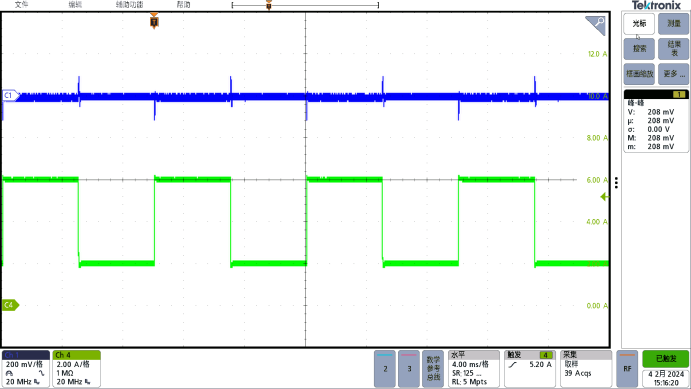Screen dimensions: 691x389
Task: Open the 帮助 menu
Action: pyautogui.click(x=184, y=4)
